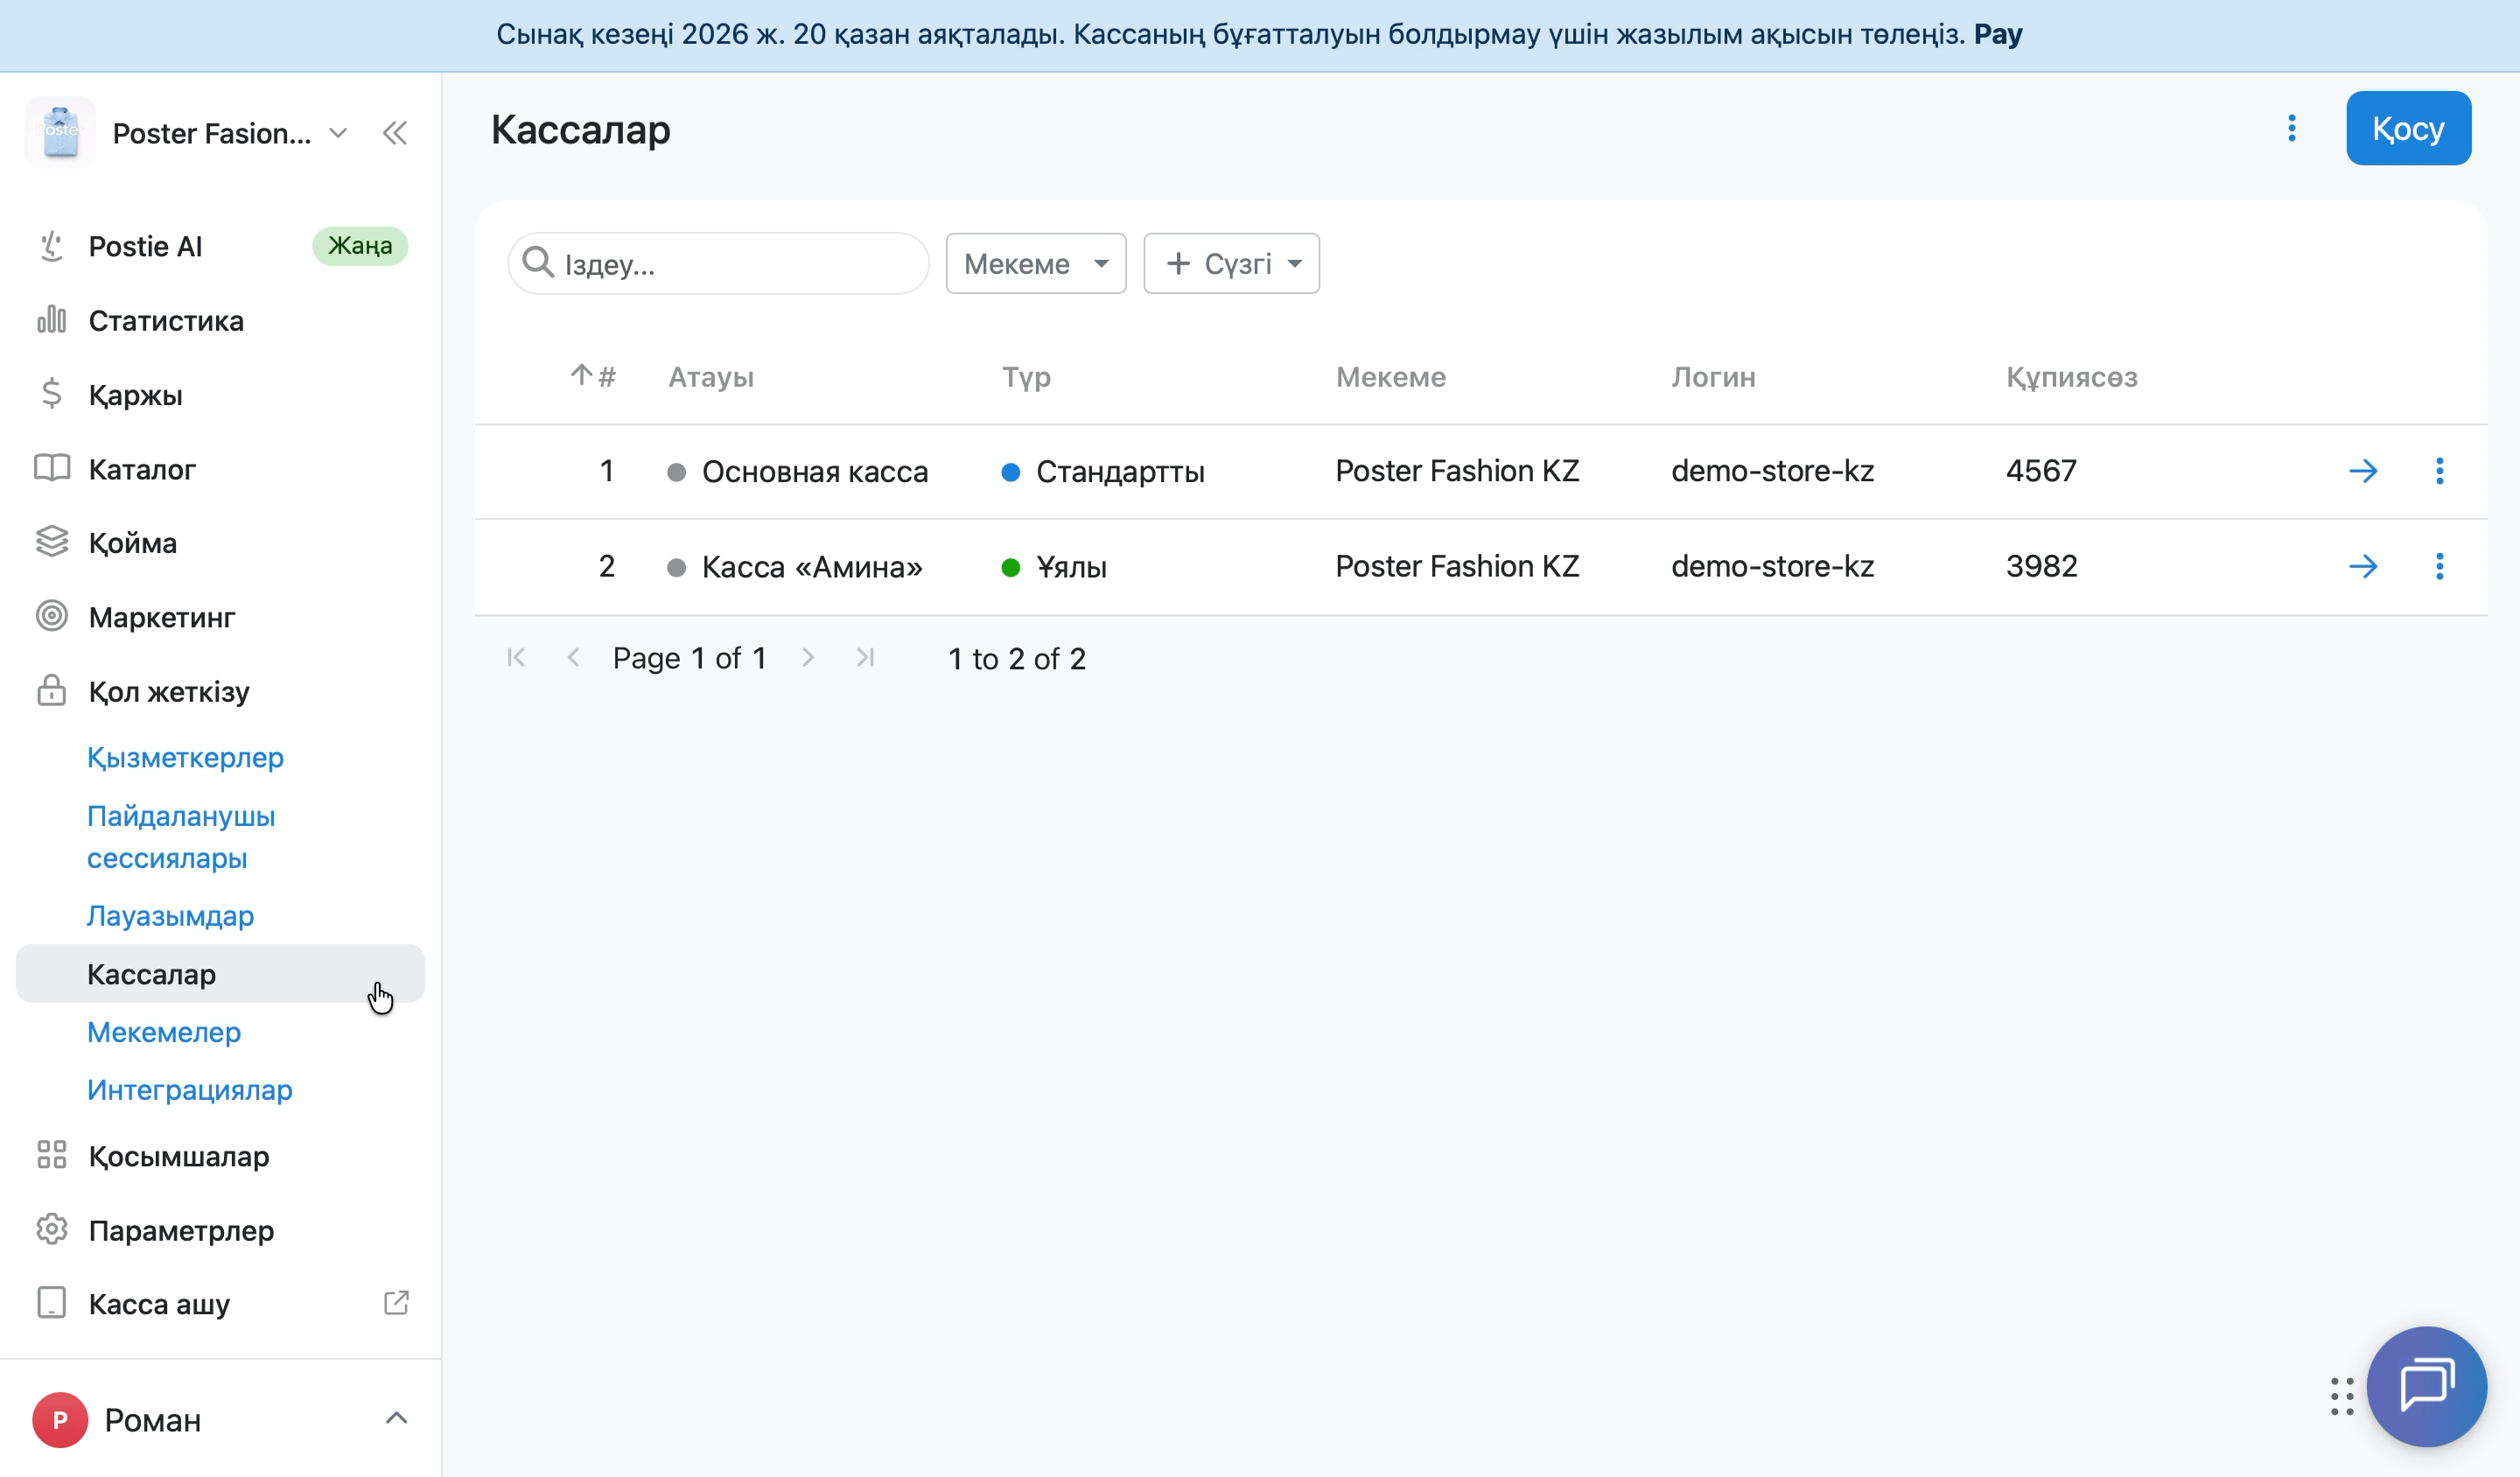Go to the first page of results
This screenshot has width=2520, height=1477.
pyautogui.click(x=516, y=658)
